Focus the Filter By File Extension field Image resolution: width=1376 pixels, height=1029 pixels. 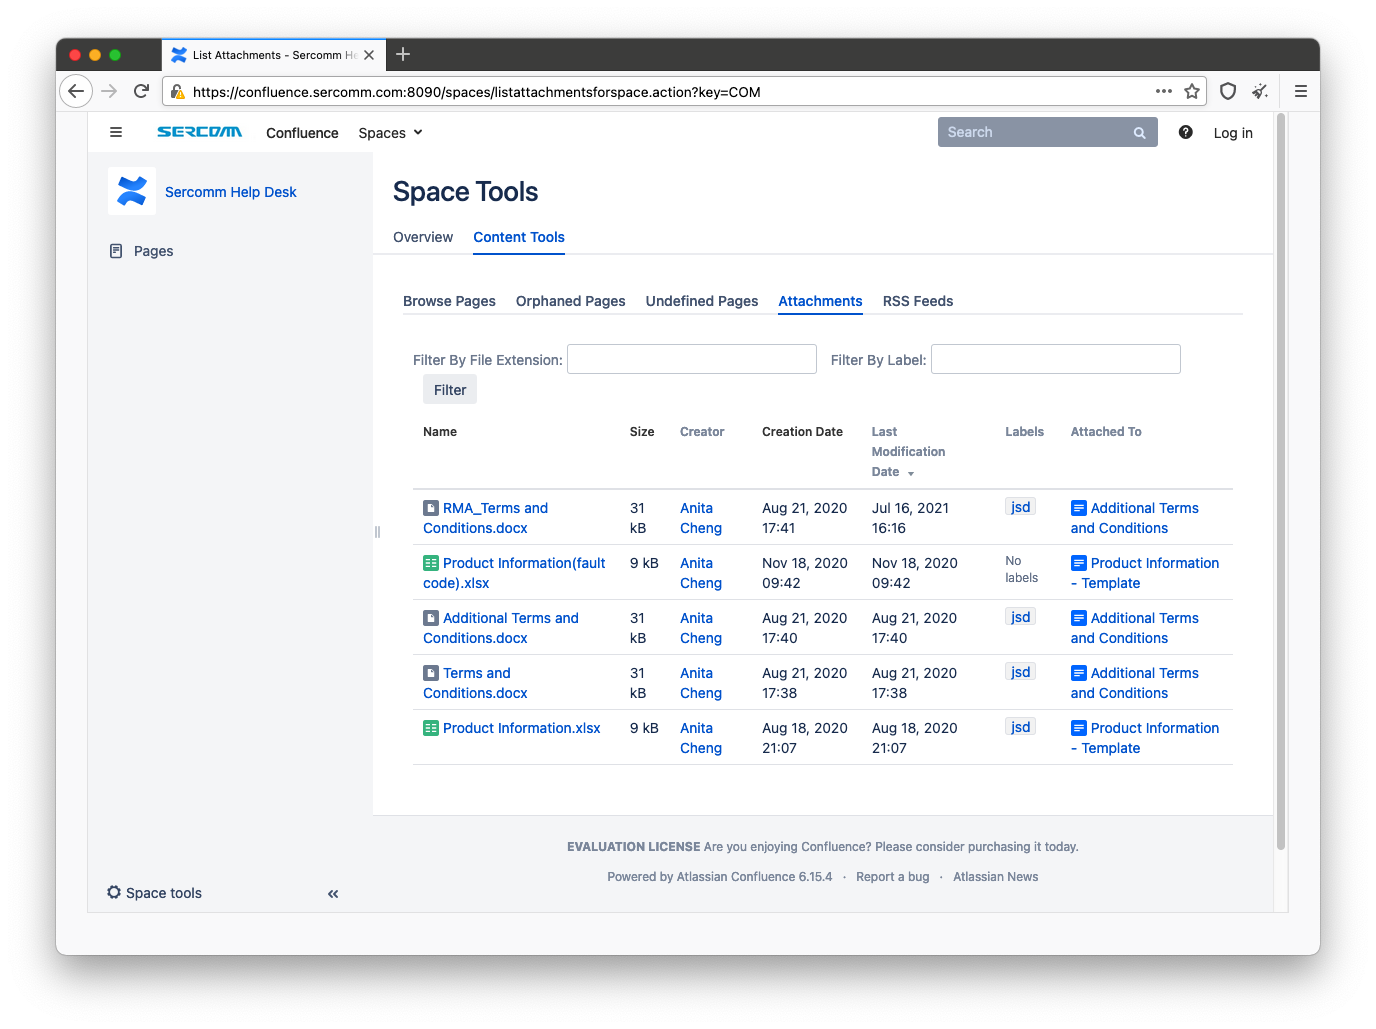(692, 359)
